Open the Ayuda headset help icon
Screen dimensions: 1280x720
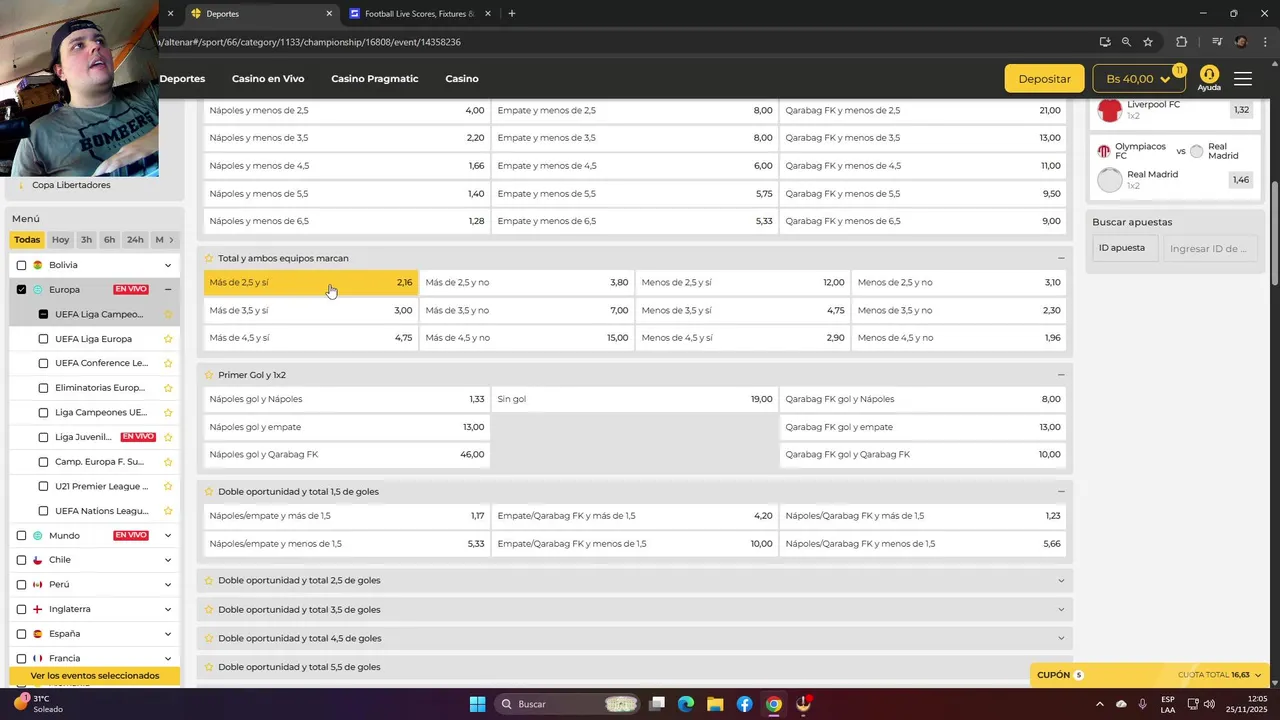[x=1209, y=77]
